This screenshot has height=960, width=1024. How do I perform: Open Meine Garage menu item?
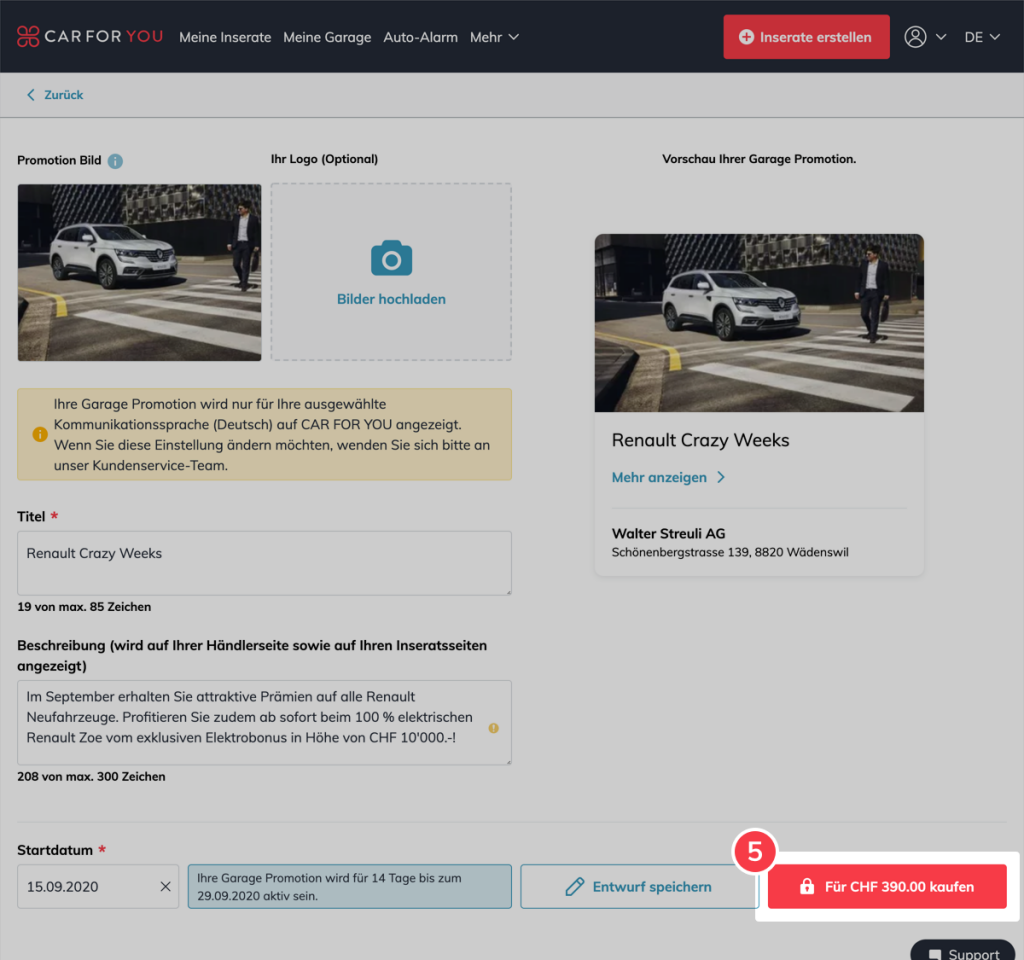click(327, 37)
